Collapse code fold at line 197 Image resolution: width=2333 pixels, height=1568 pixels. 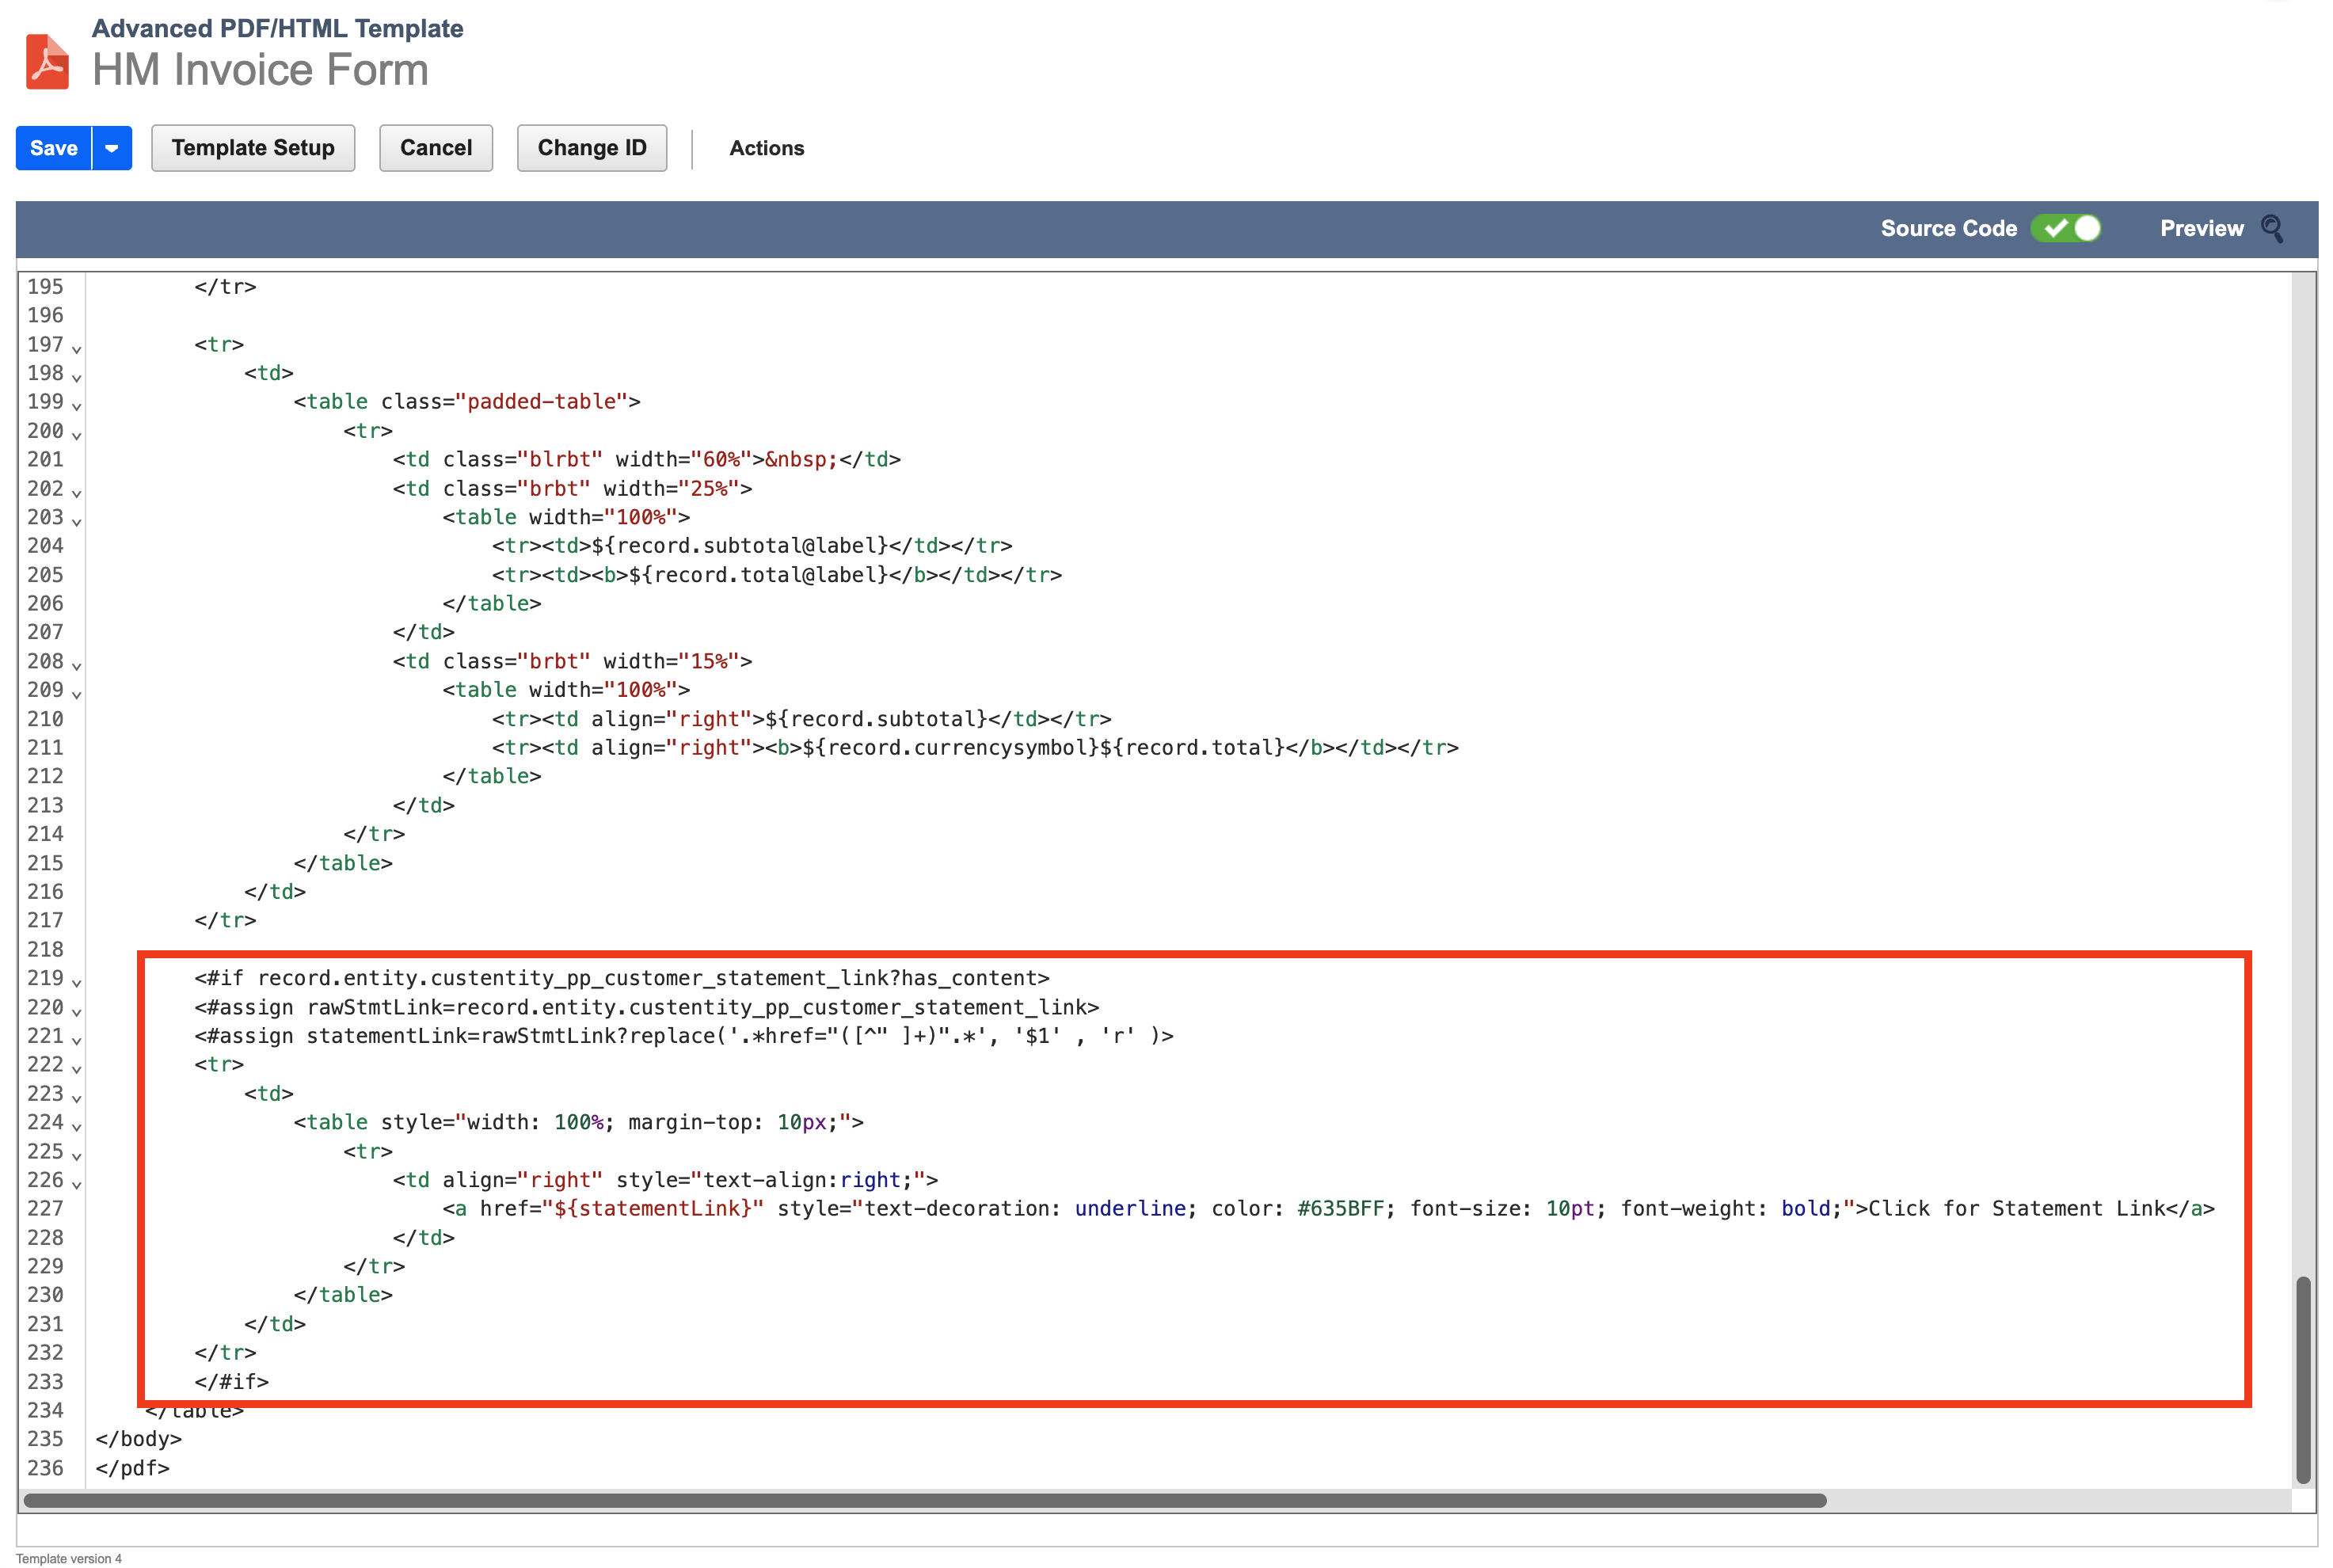pos(76,349)
